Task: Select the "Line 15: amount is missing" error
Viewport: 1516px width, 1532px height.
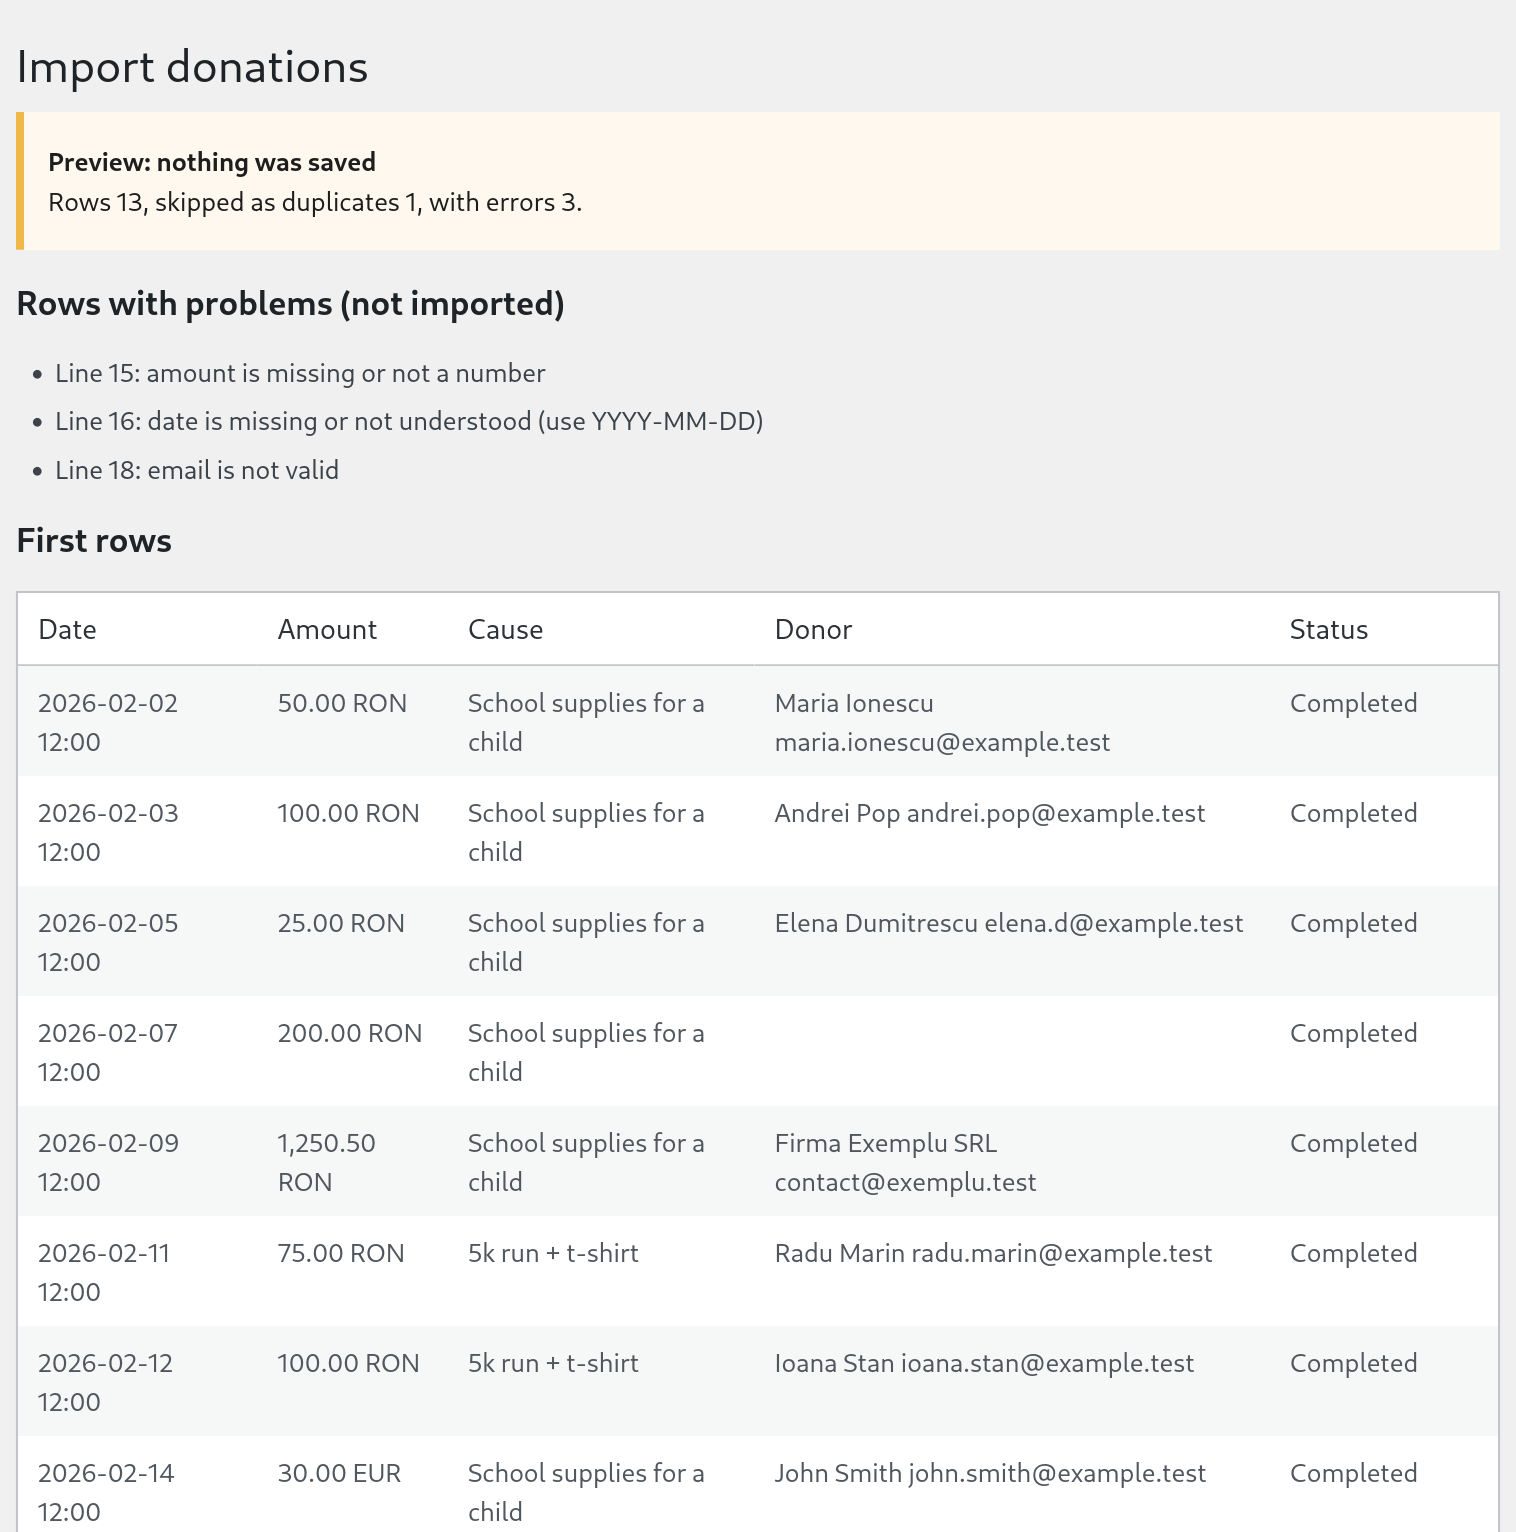Action: click(x=300, y=373)
